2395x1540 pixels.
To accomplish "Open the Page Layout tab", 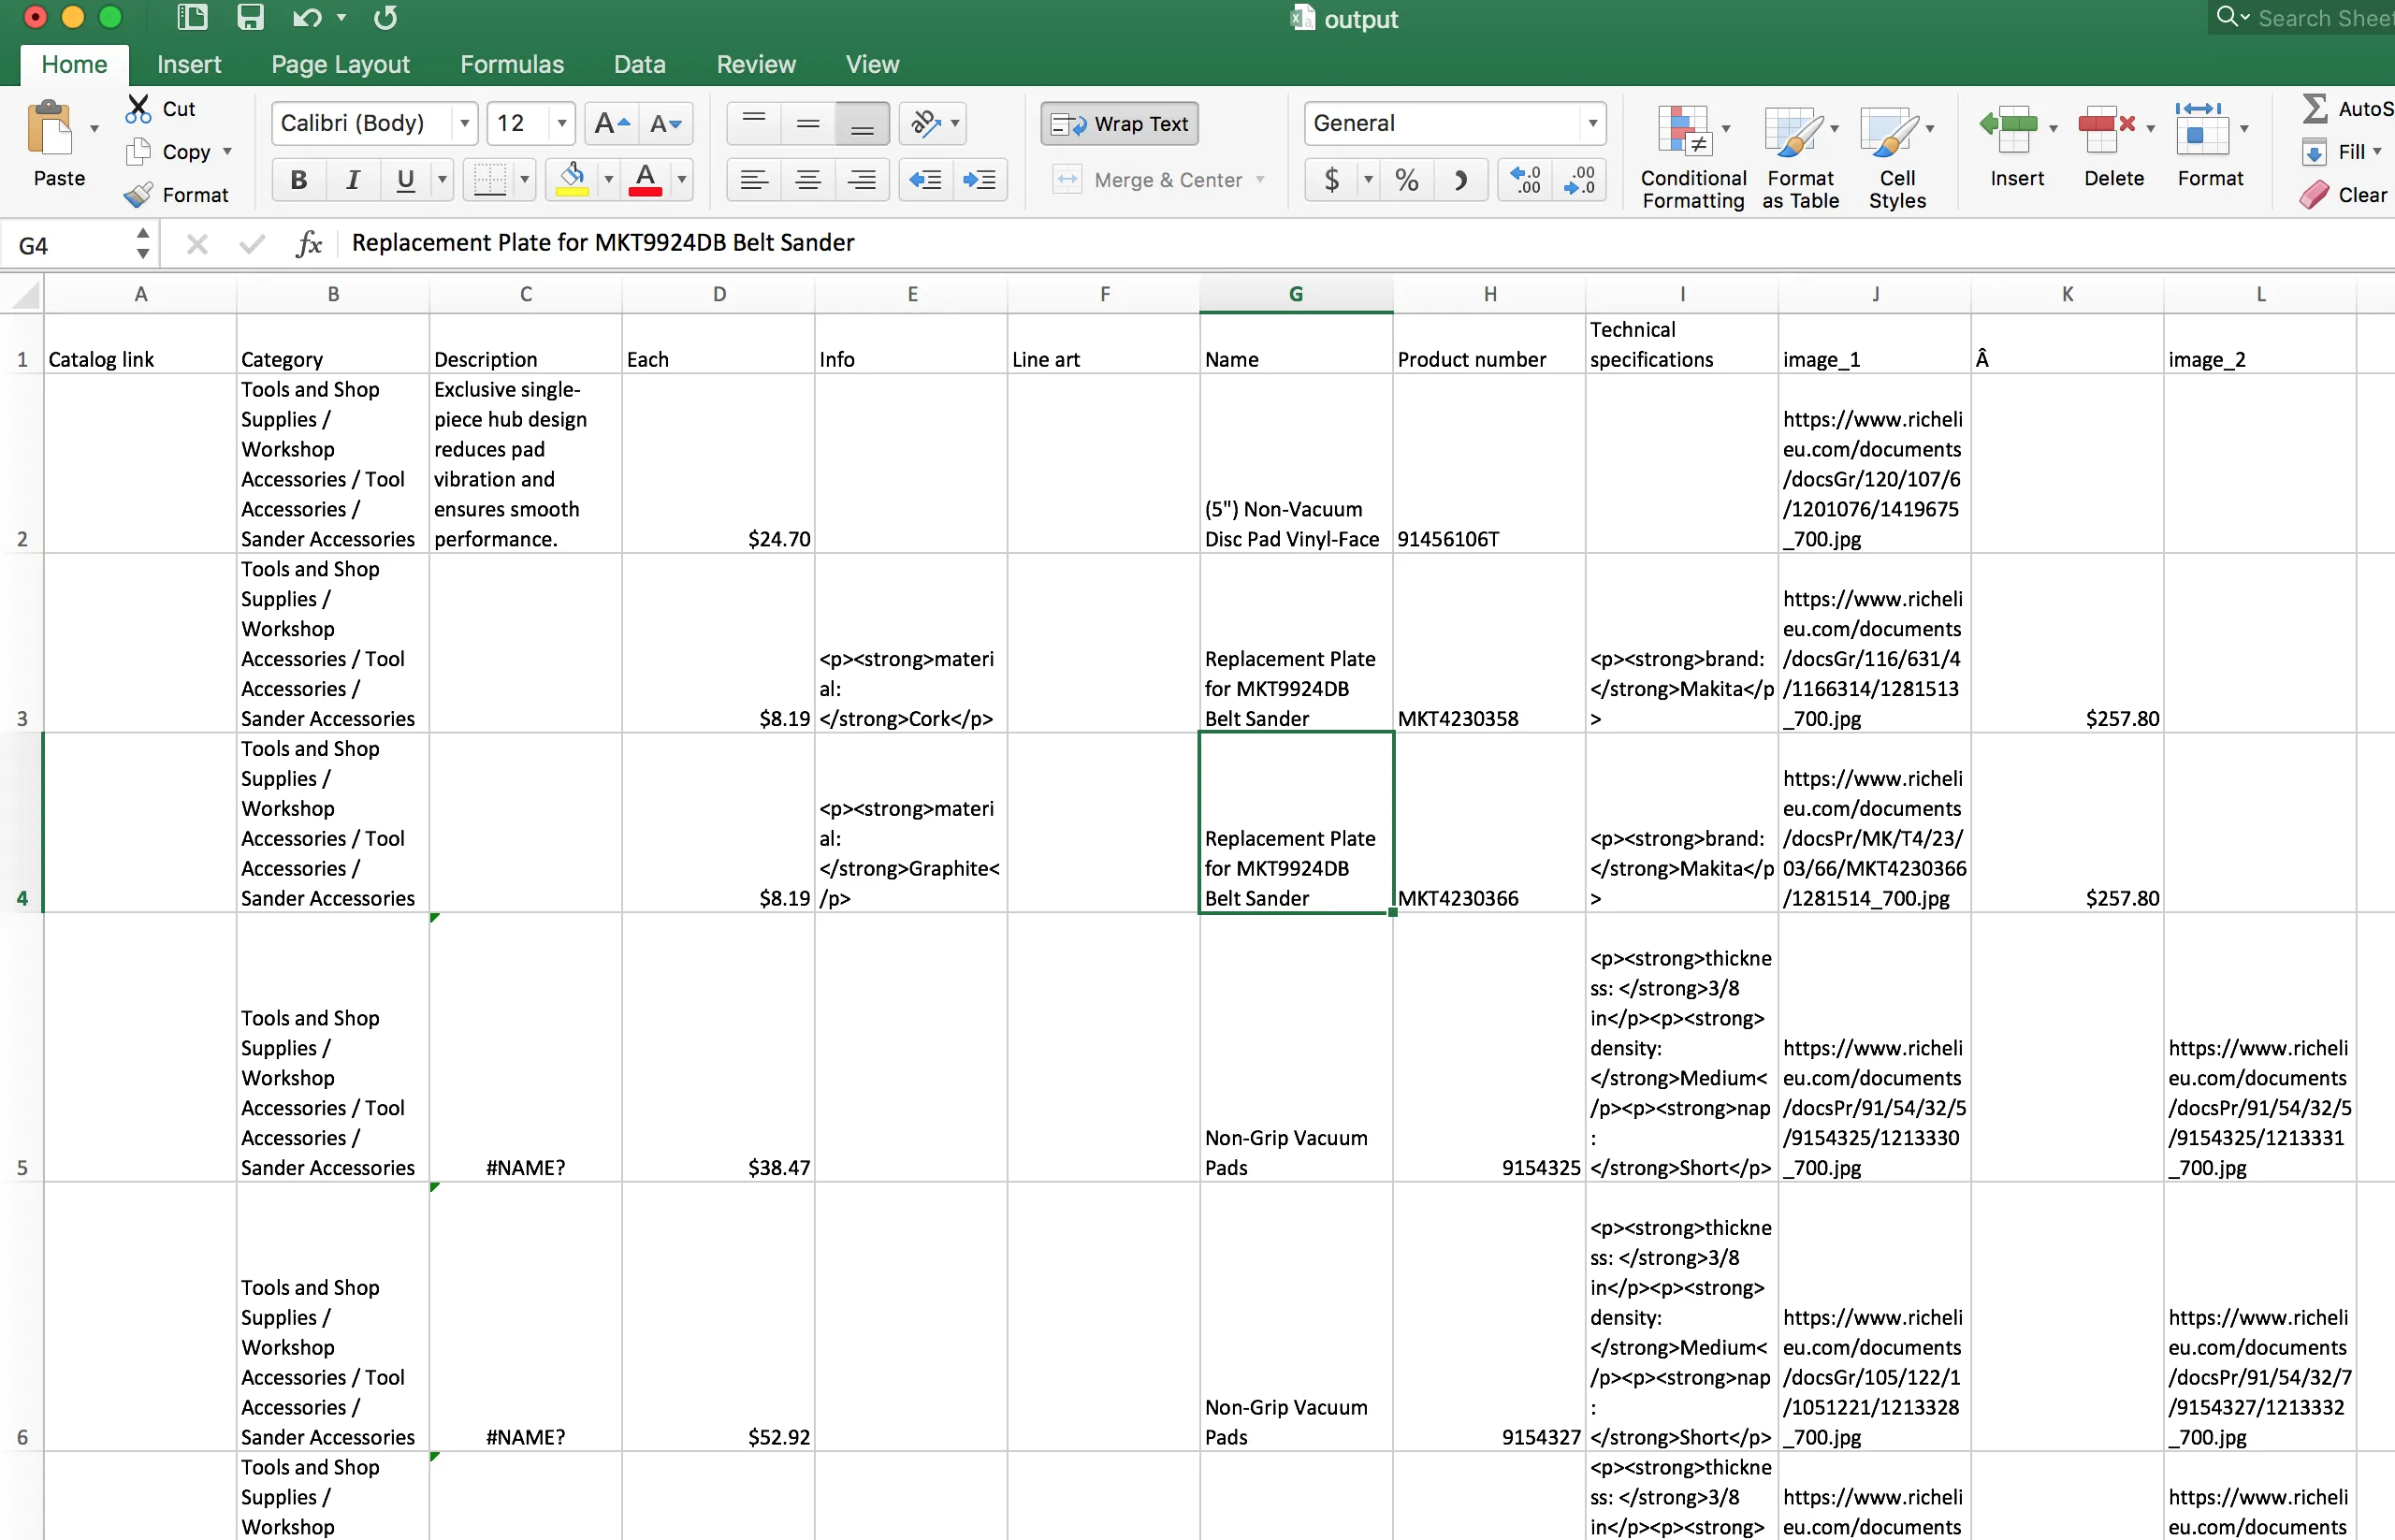I will coord(340,64).
